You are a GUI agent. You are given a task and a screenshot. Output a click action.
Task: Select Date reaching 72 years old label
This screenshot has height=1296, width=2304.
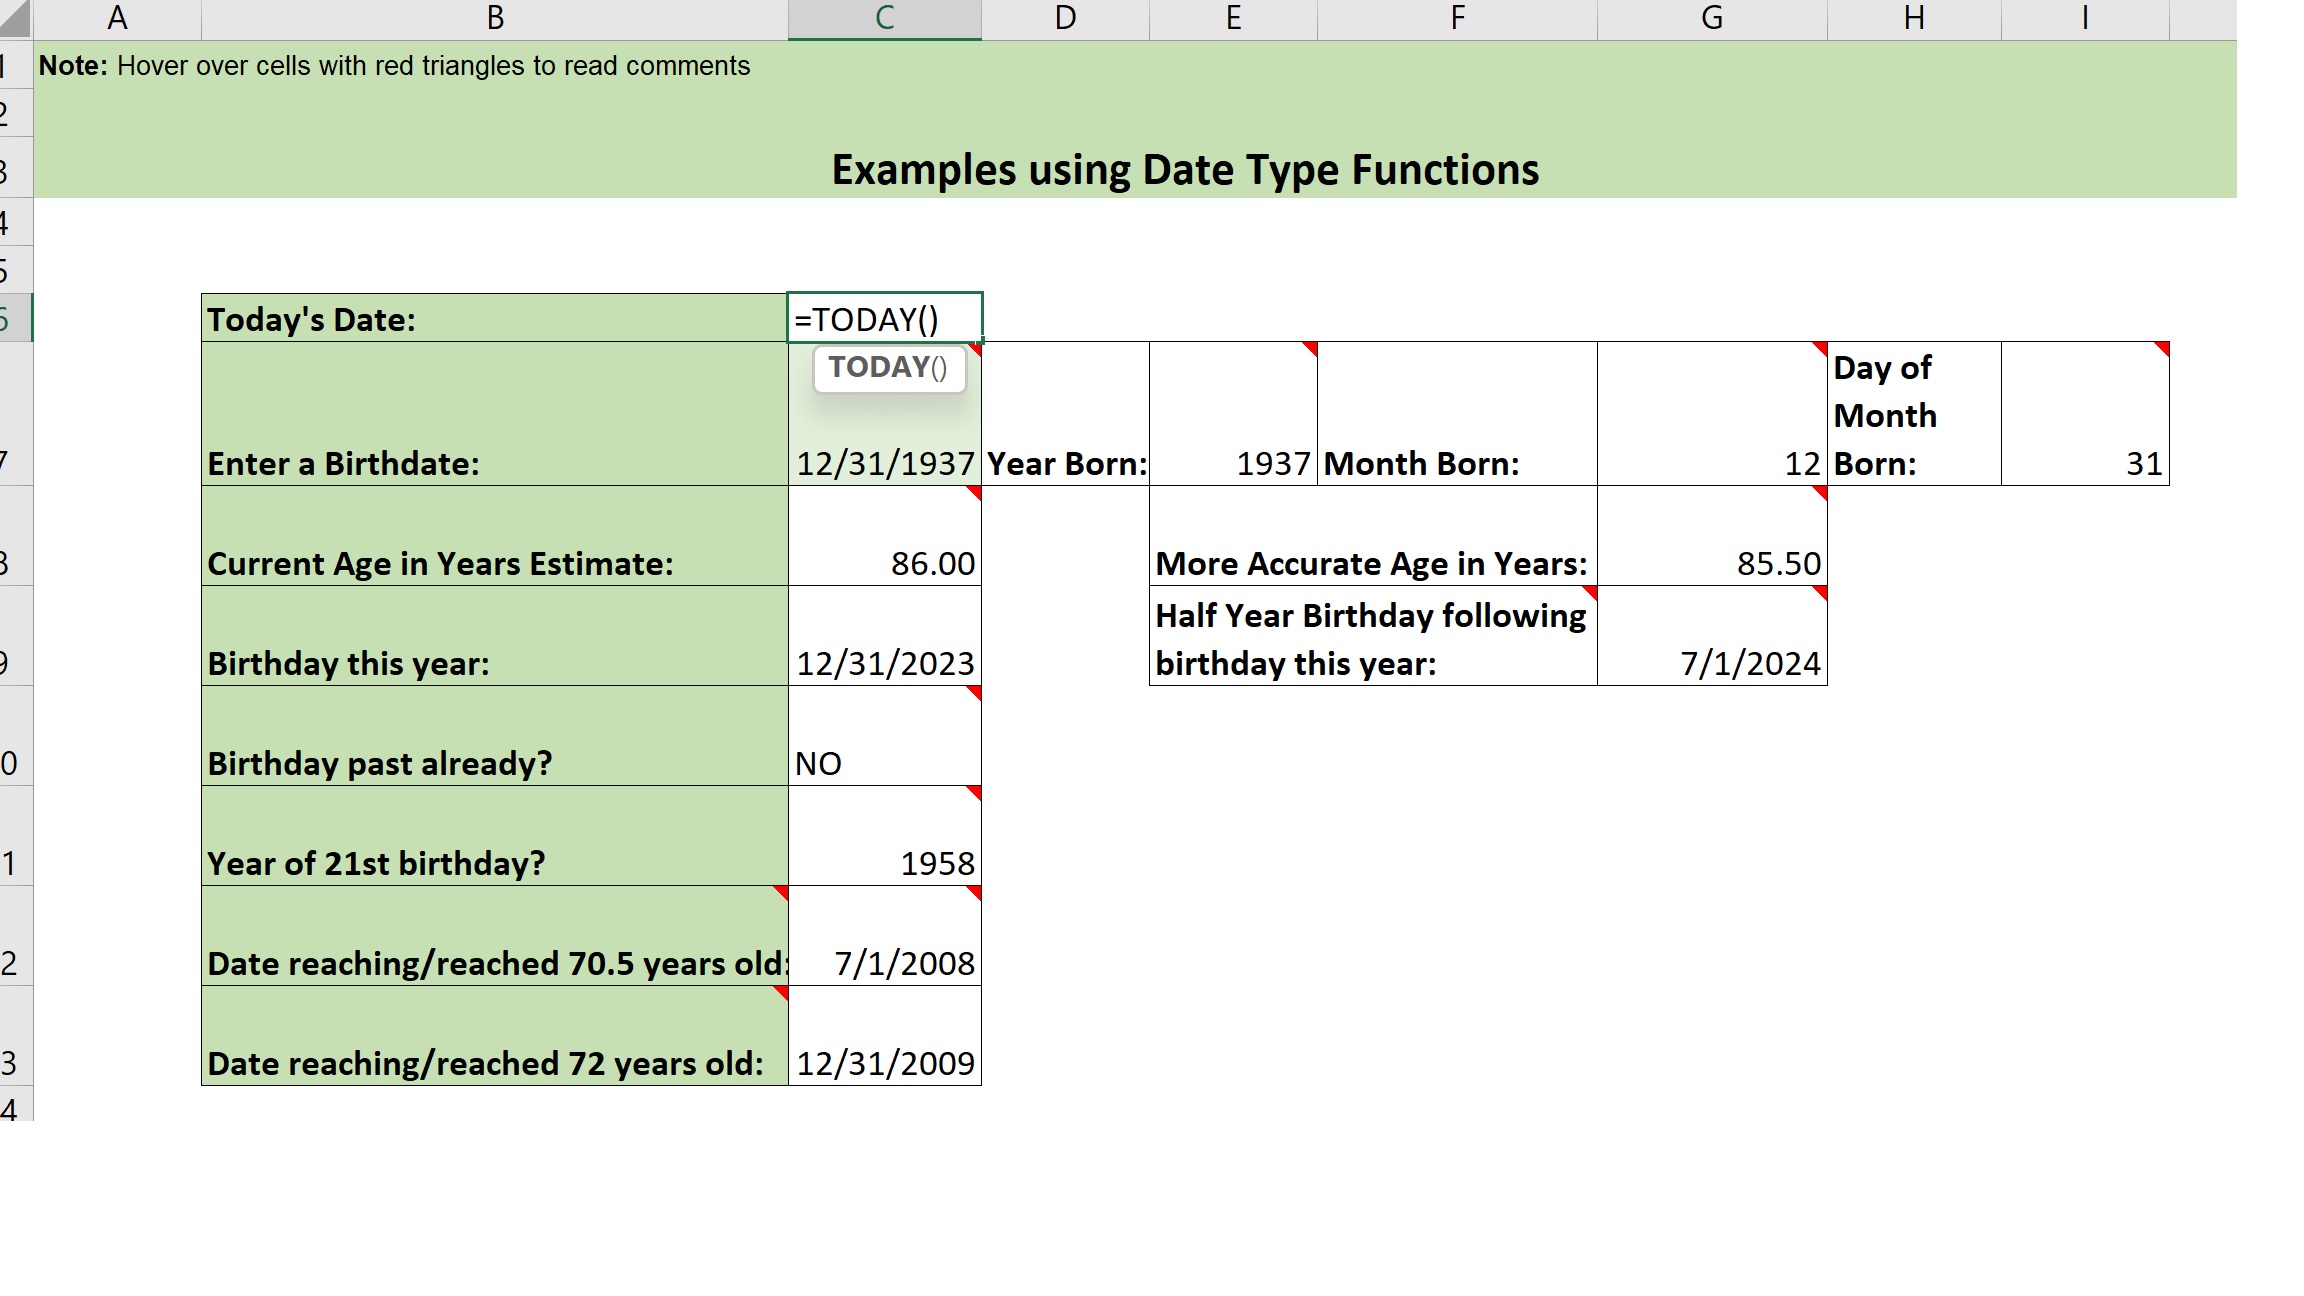(494, 1036)
